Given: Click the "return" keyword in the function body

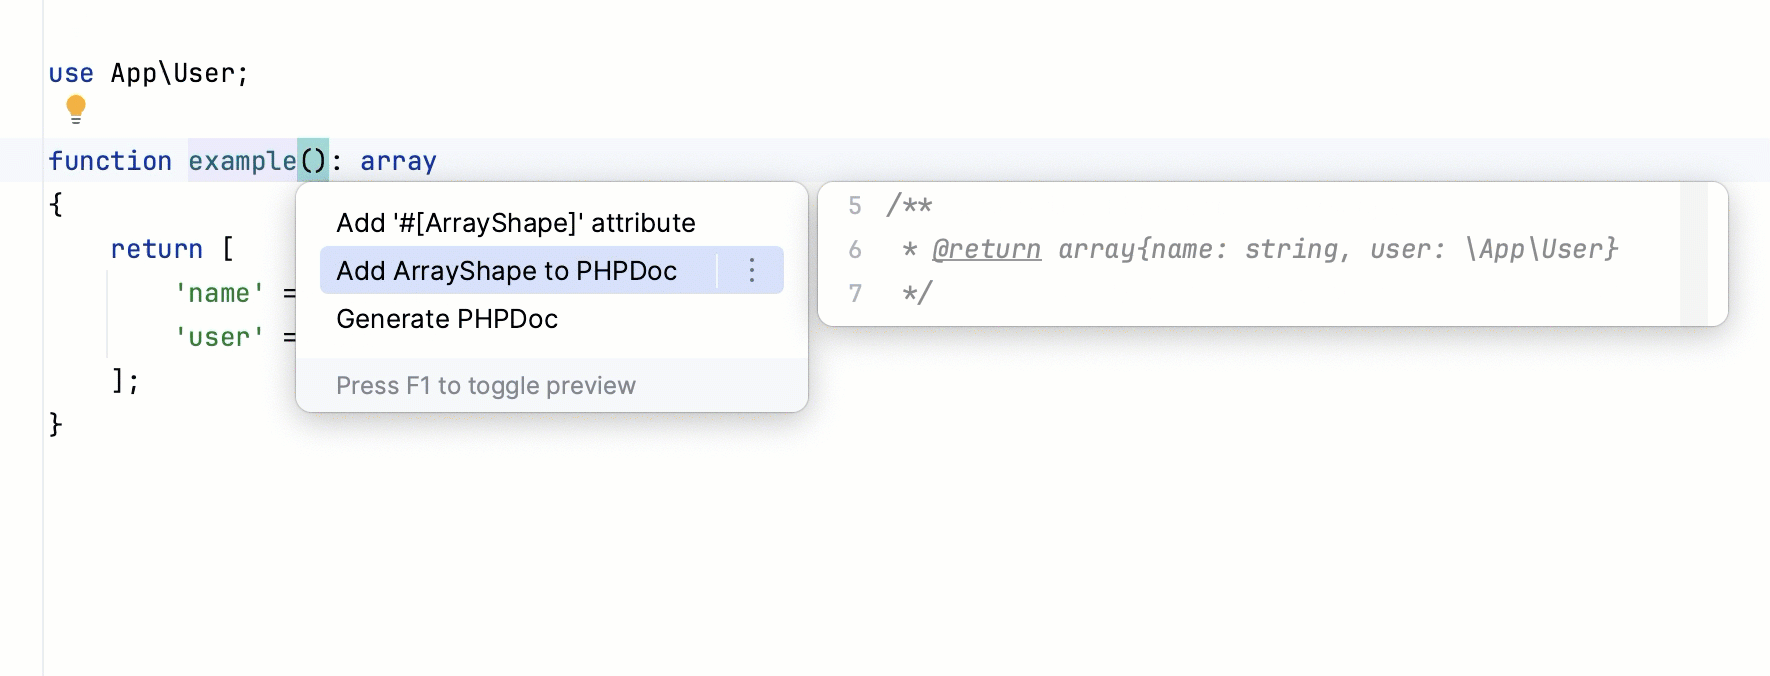Looking at the screenshot, I should 156,249.
